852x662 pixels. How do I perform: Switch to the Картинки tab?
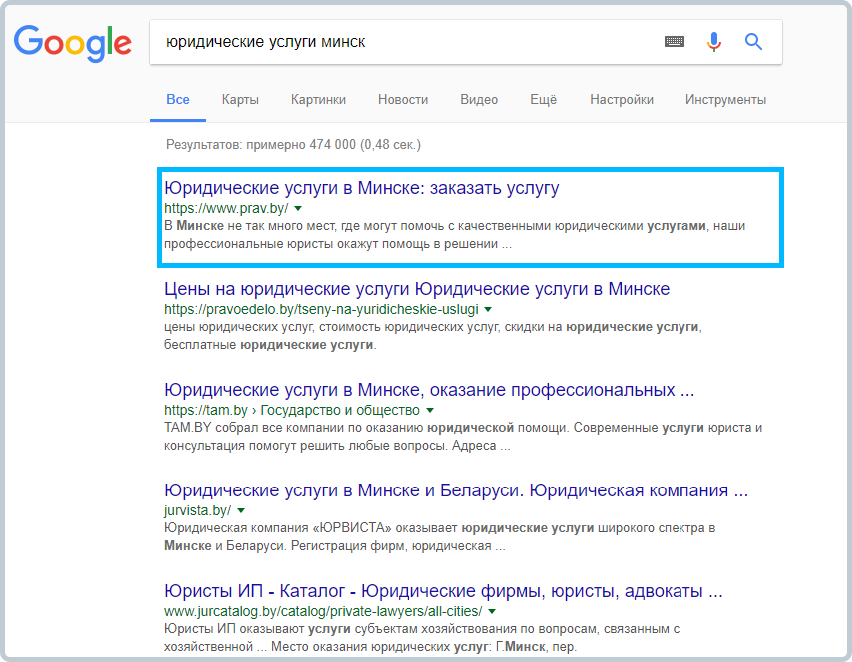[x=318, y=99]
